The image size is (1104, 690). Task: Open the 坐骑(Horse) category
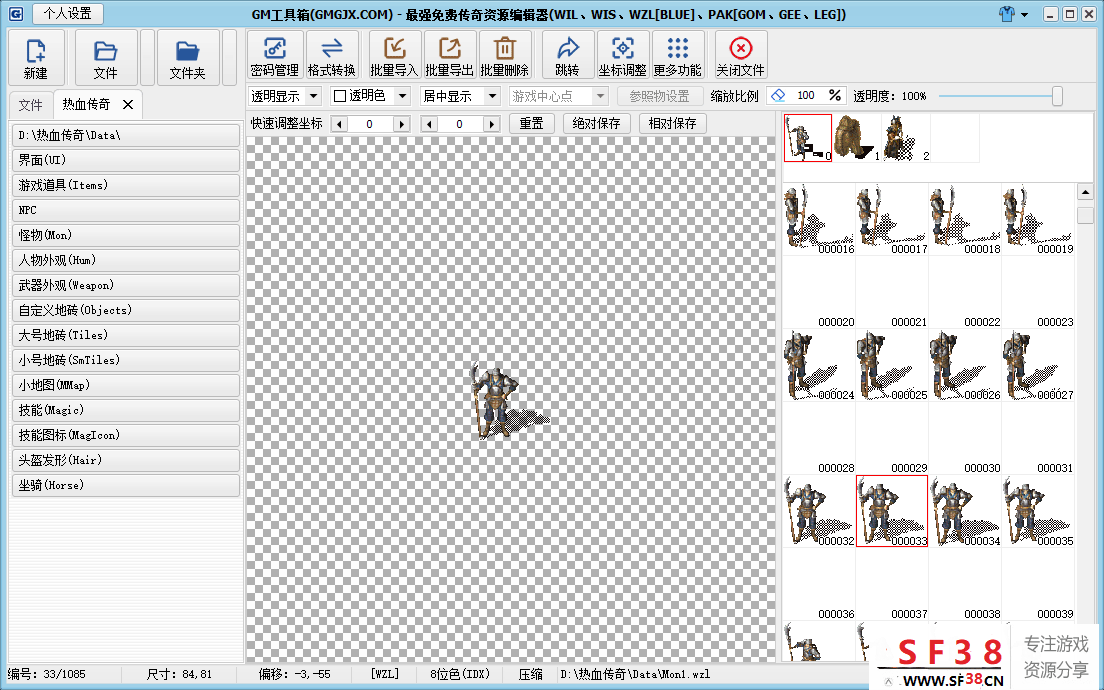[x=126, y=485]
